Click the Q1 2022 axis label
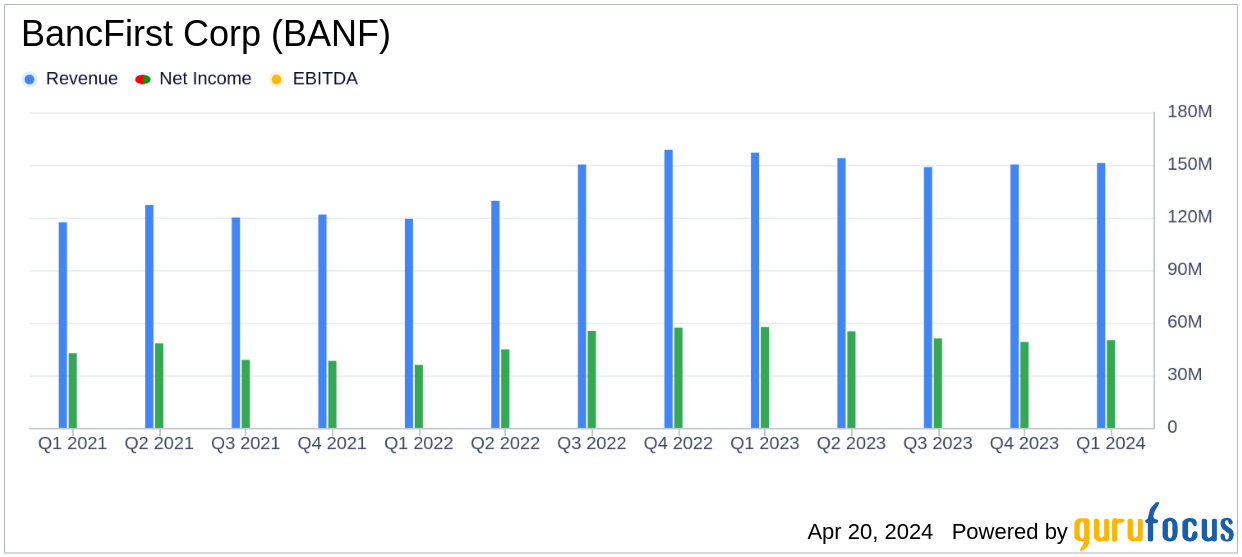1242x557 pixels. click(x=419, y=443)
